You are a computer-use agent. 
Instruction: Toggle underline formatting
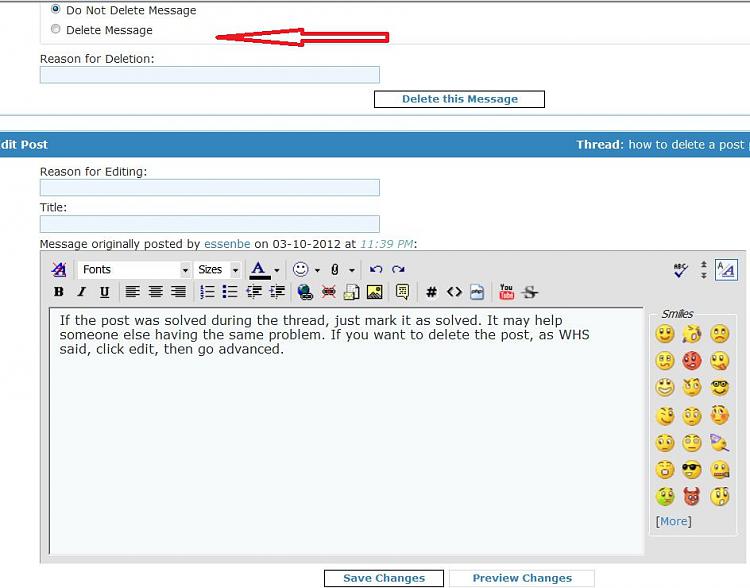[x=104, y=292]
